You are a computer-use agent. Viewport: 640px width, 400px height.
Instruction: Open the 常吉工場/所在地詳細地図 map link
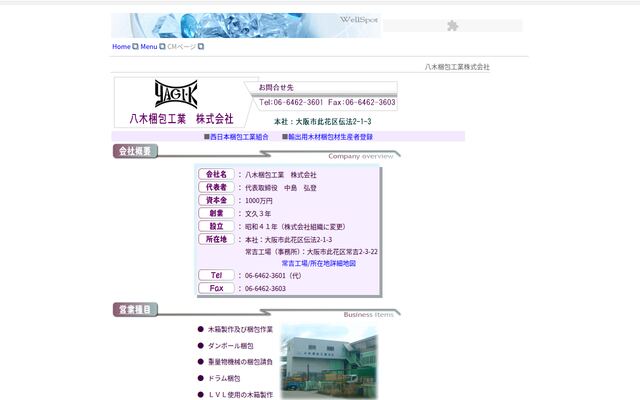(319, 264)
